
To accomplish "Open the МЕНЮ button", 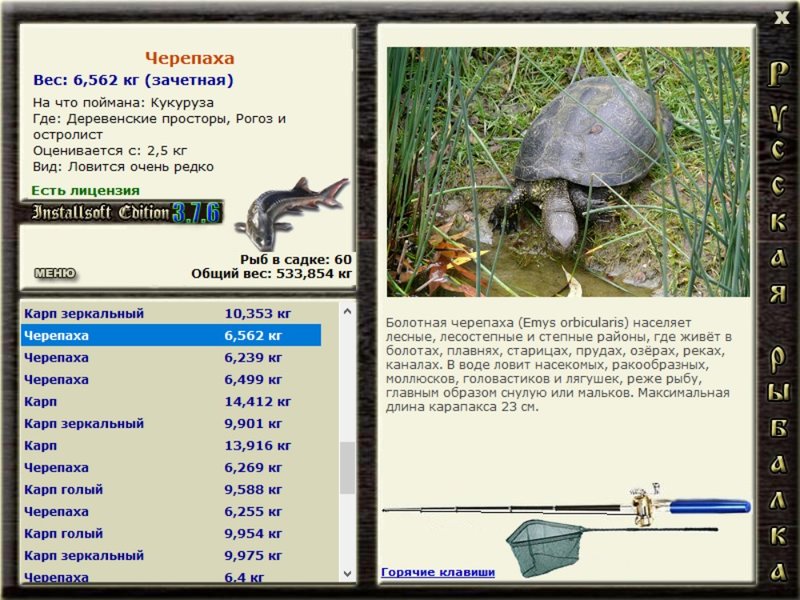I will pyautogui.click(x=55, y=273).
